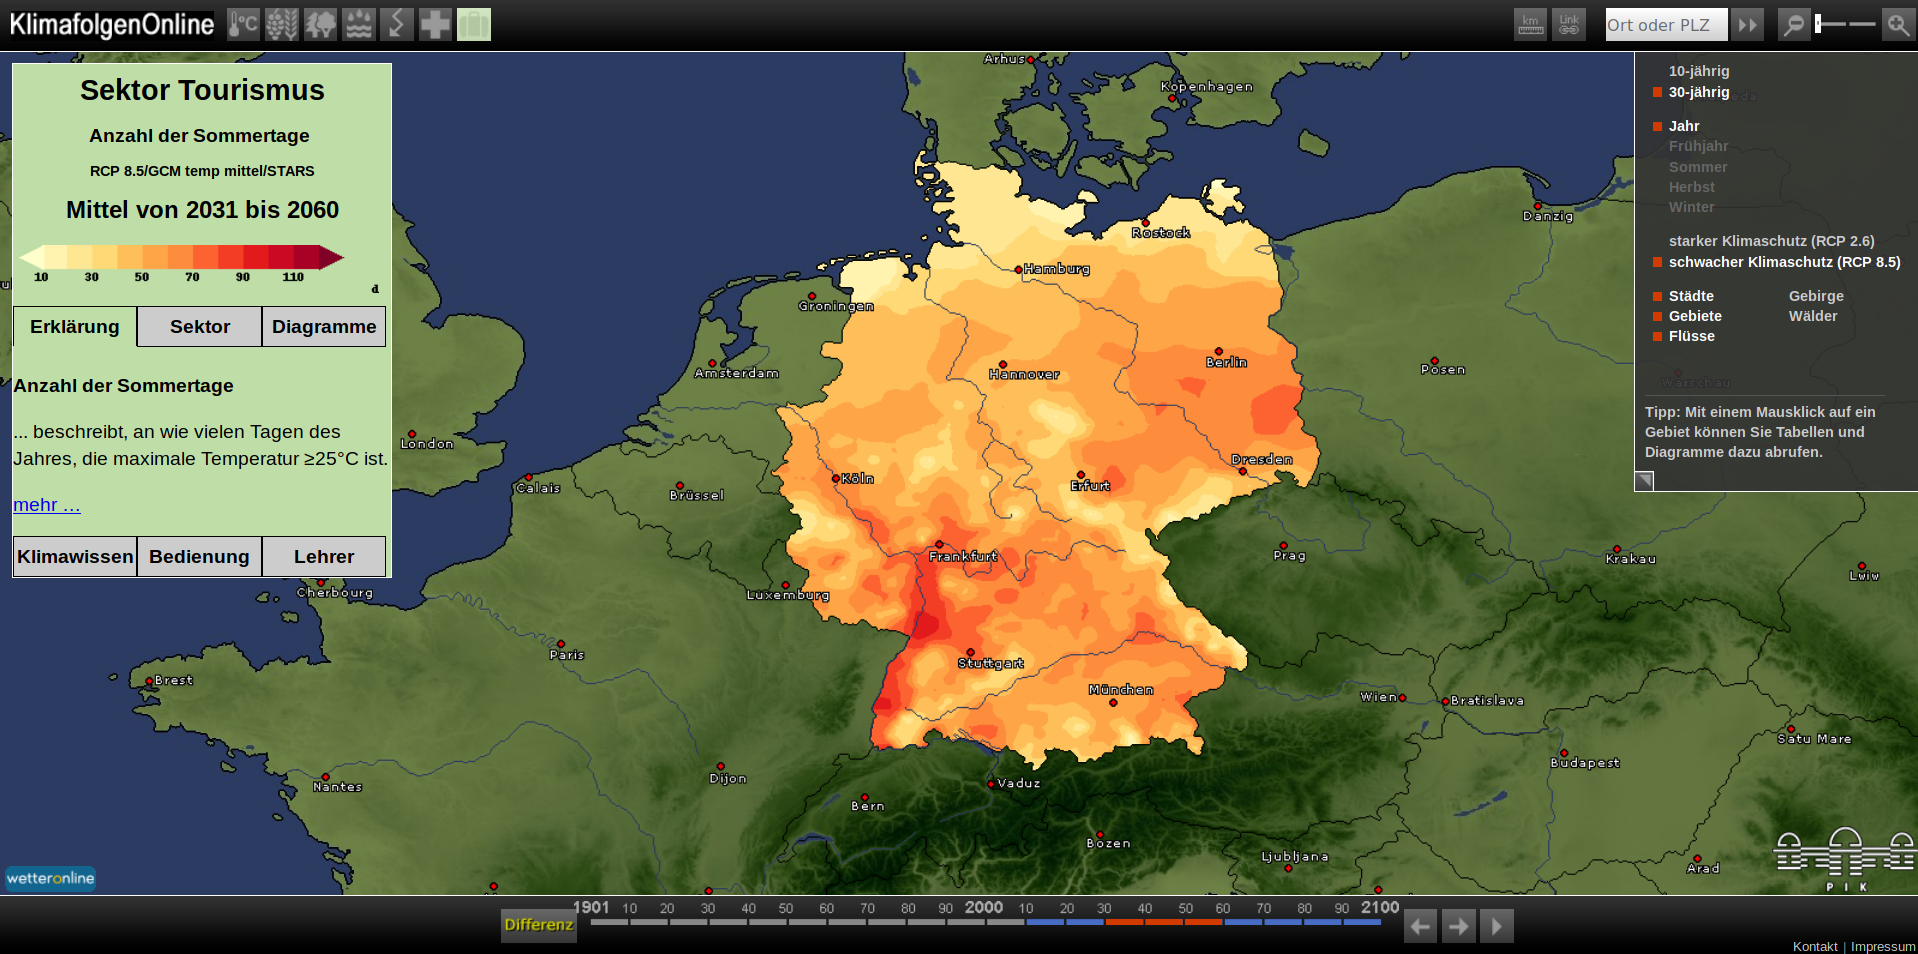Select 30-jährig averaging period
Image resolution: width=1918 pixels, height=954 pixels.
point(1698,92)
